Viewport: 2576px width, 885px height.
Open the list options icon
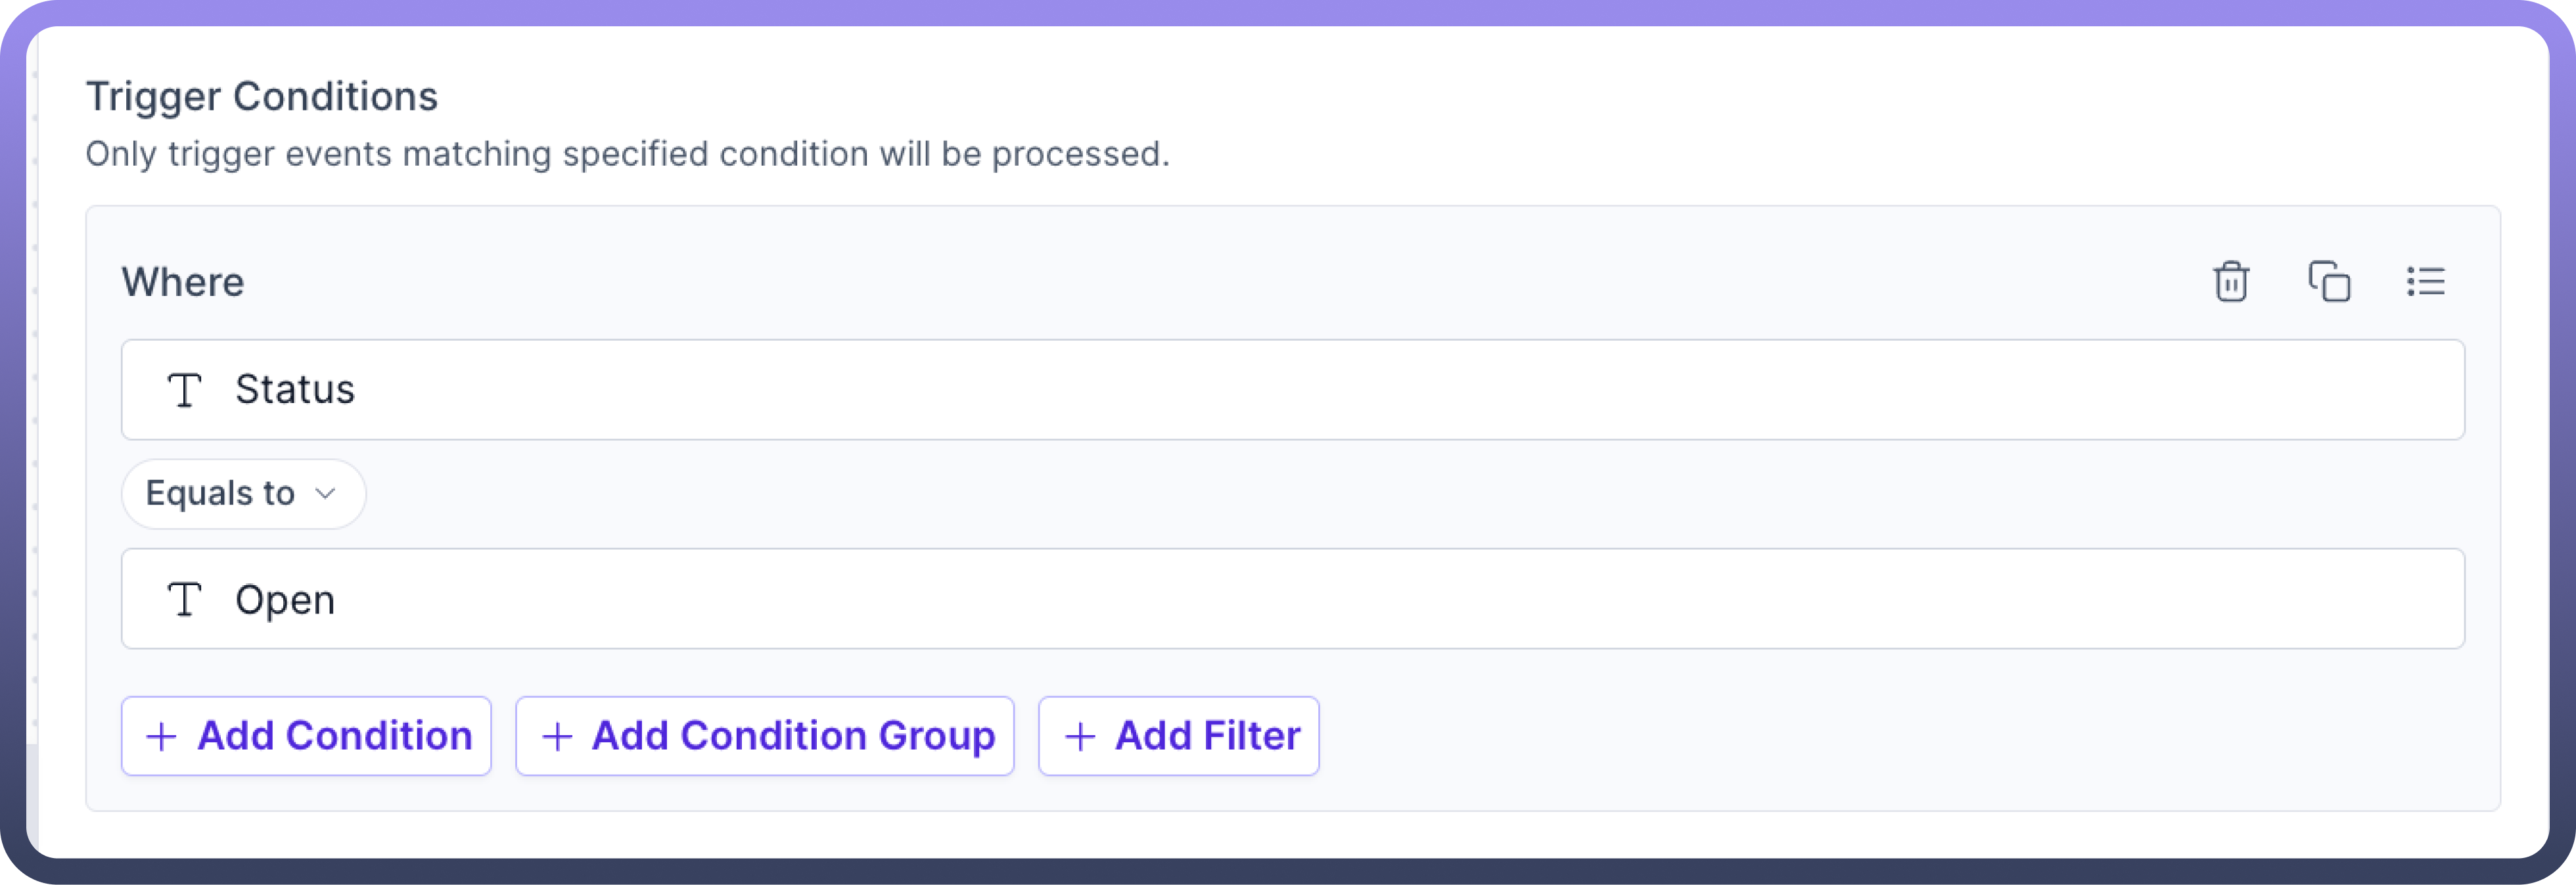tap(2425, 282)
